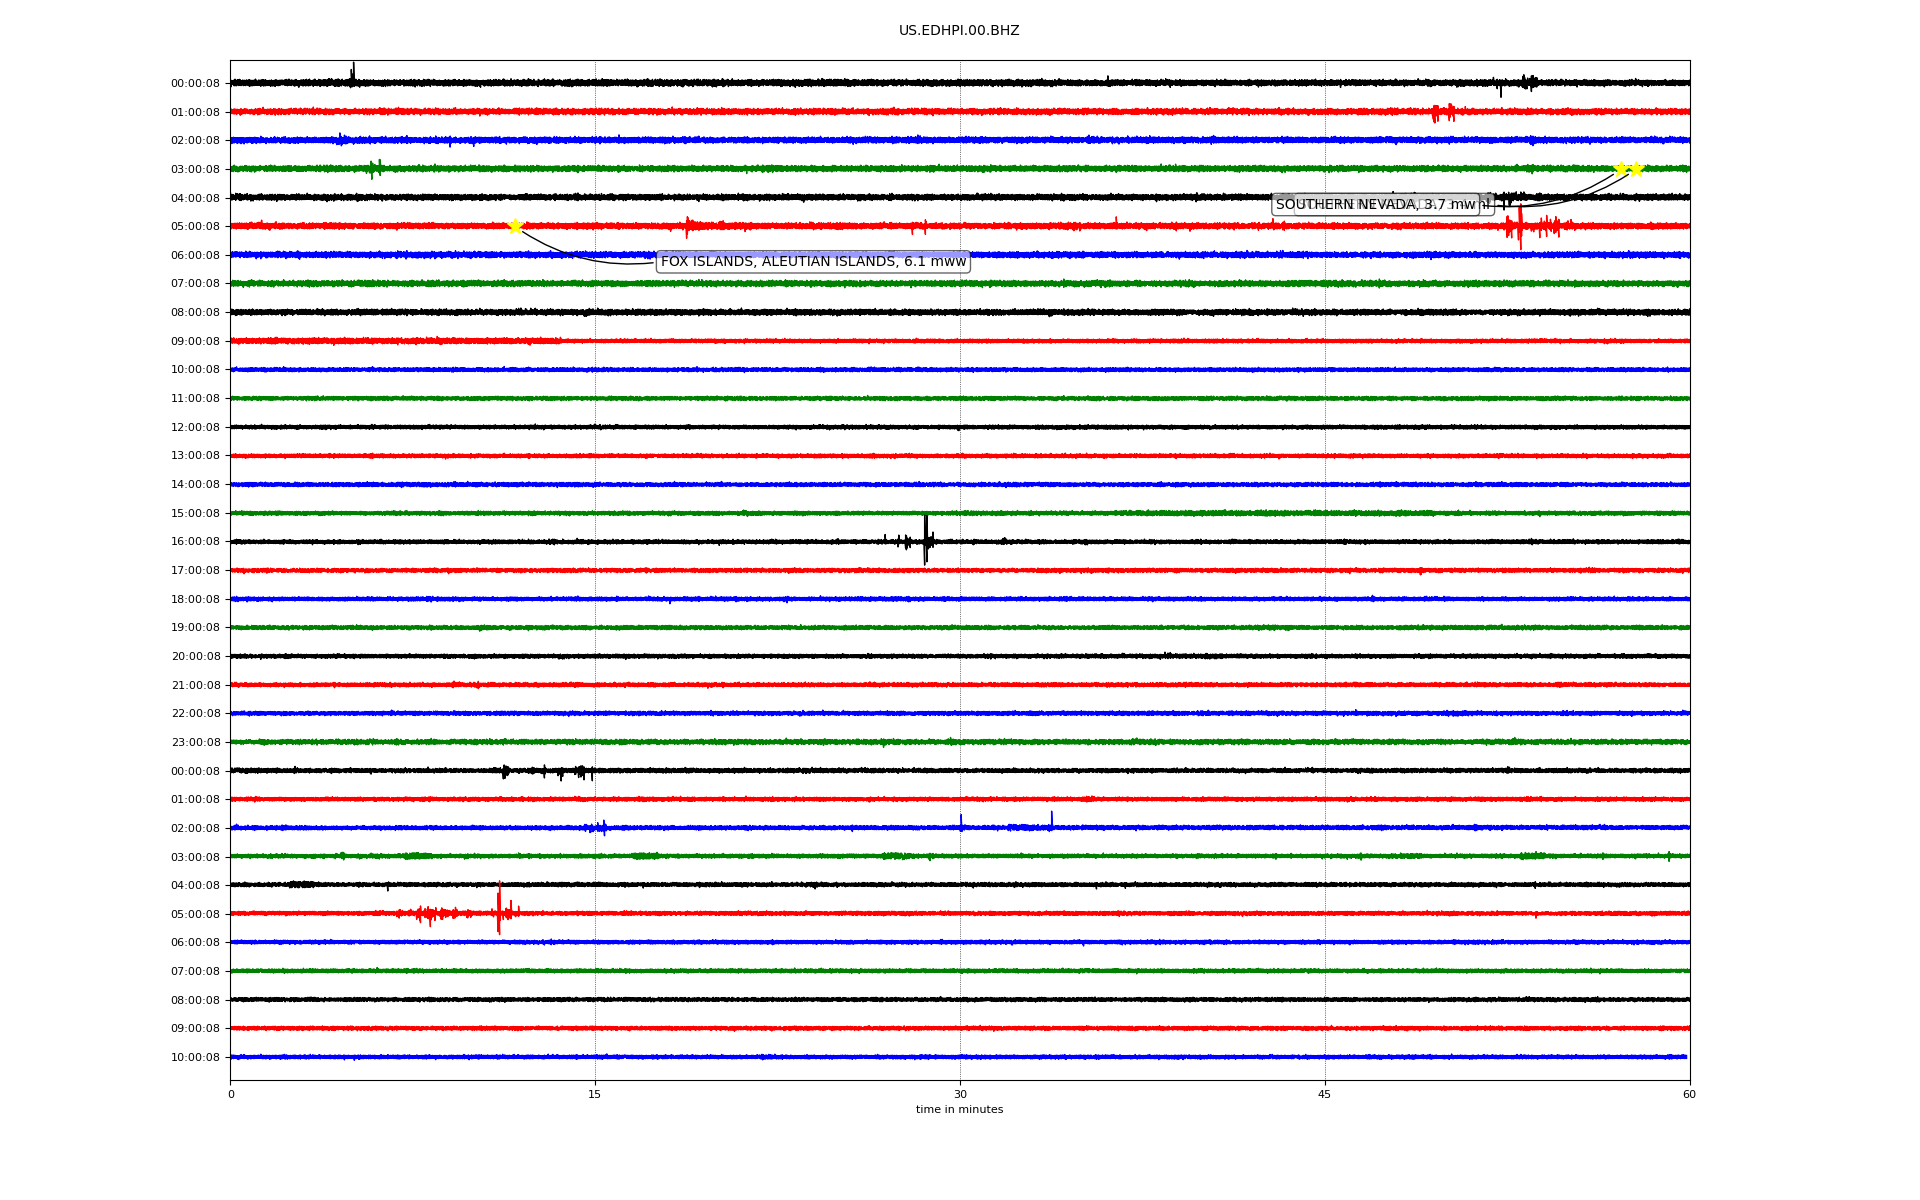
Task: Click the bottommost 10:00:08 row label
Action: tap(195, 1057)
